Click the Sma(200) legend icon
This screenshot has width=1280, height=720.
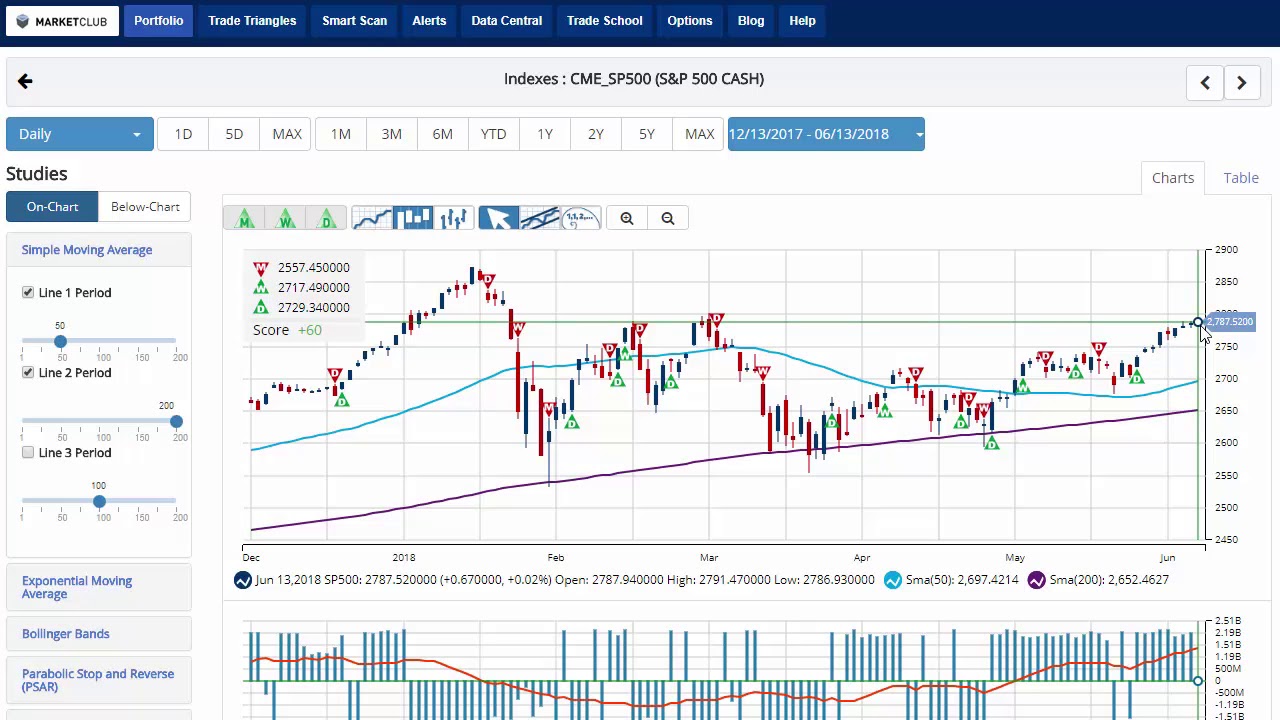tap(1036, 580)
